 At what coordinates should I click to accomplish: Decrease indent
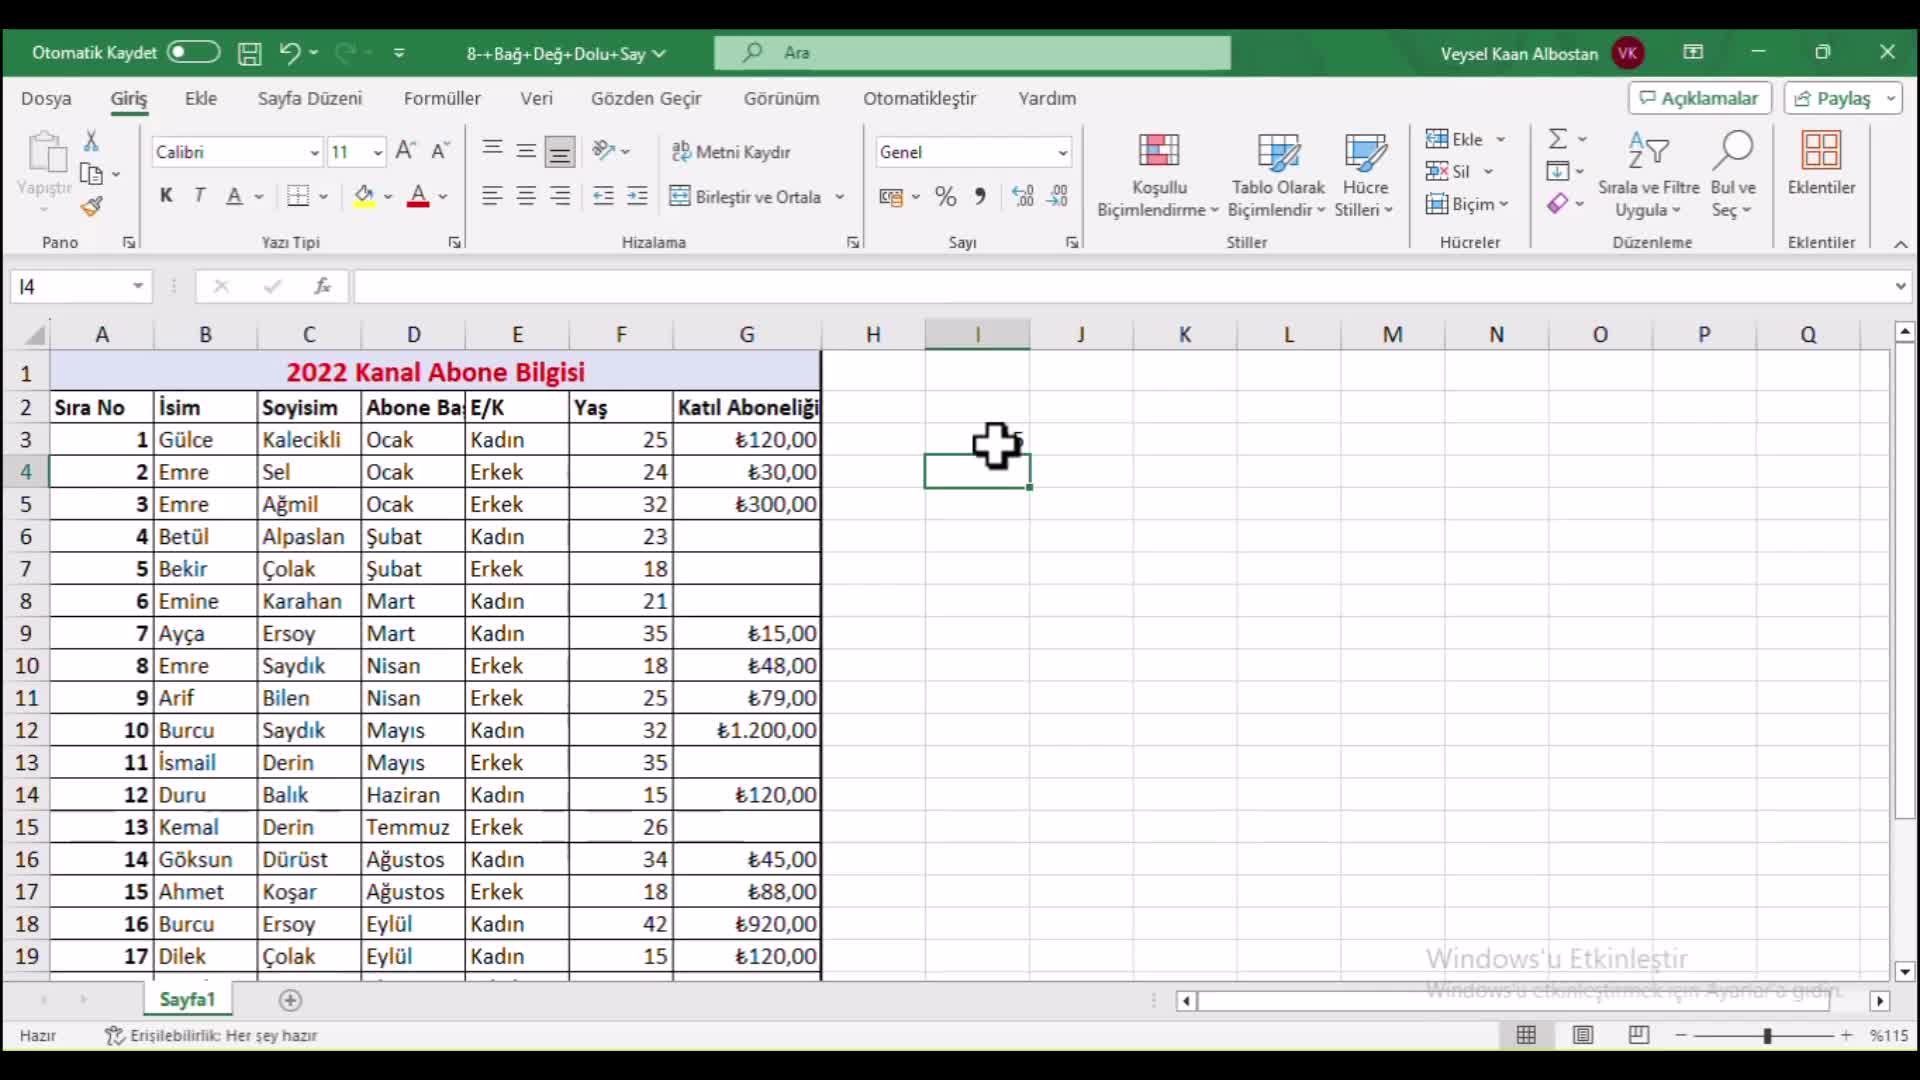[x=603, y=196]
